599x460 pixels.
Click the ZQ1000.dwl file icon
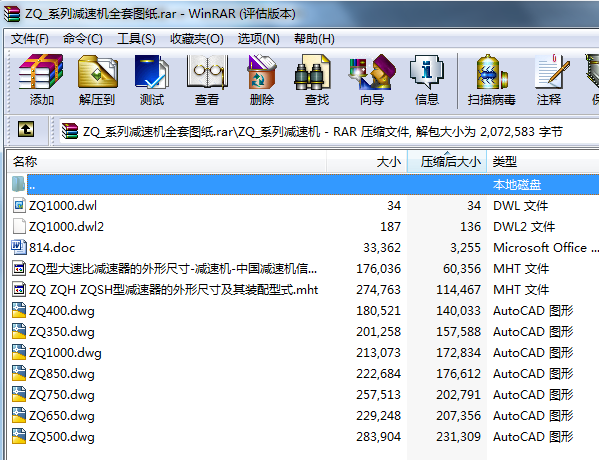pyautogui.click(x=19, y=205)
